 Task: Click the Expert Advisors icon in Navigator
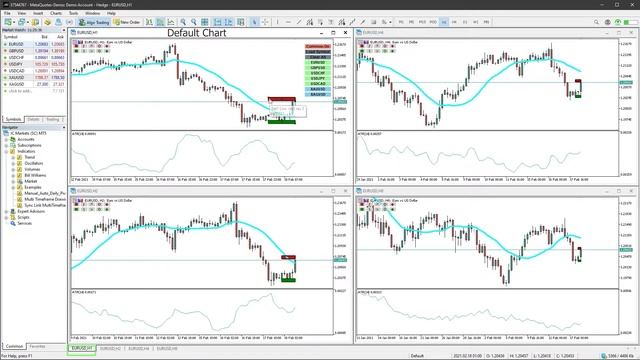click(x=13, y=211)
